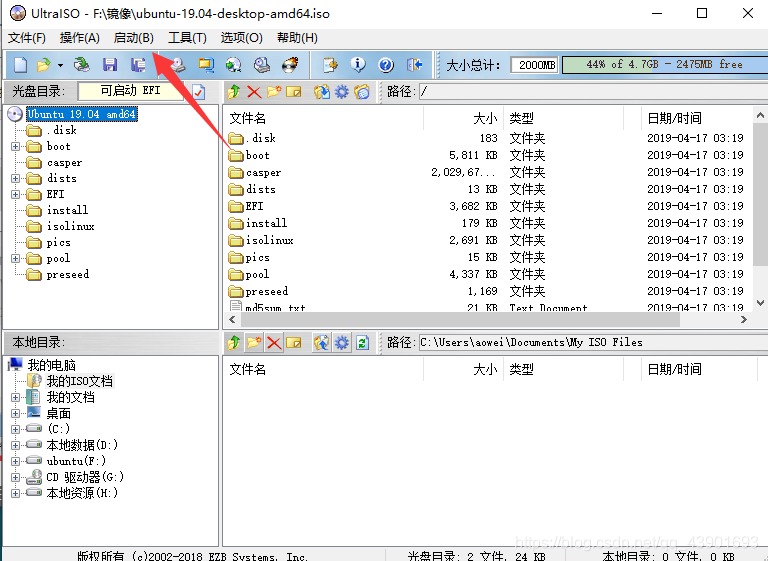768x561 pixels.
Task: Expand the boot folder tree node
Action: click(15, 146)
